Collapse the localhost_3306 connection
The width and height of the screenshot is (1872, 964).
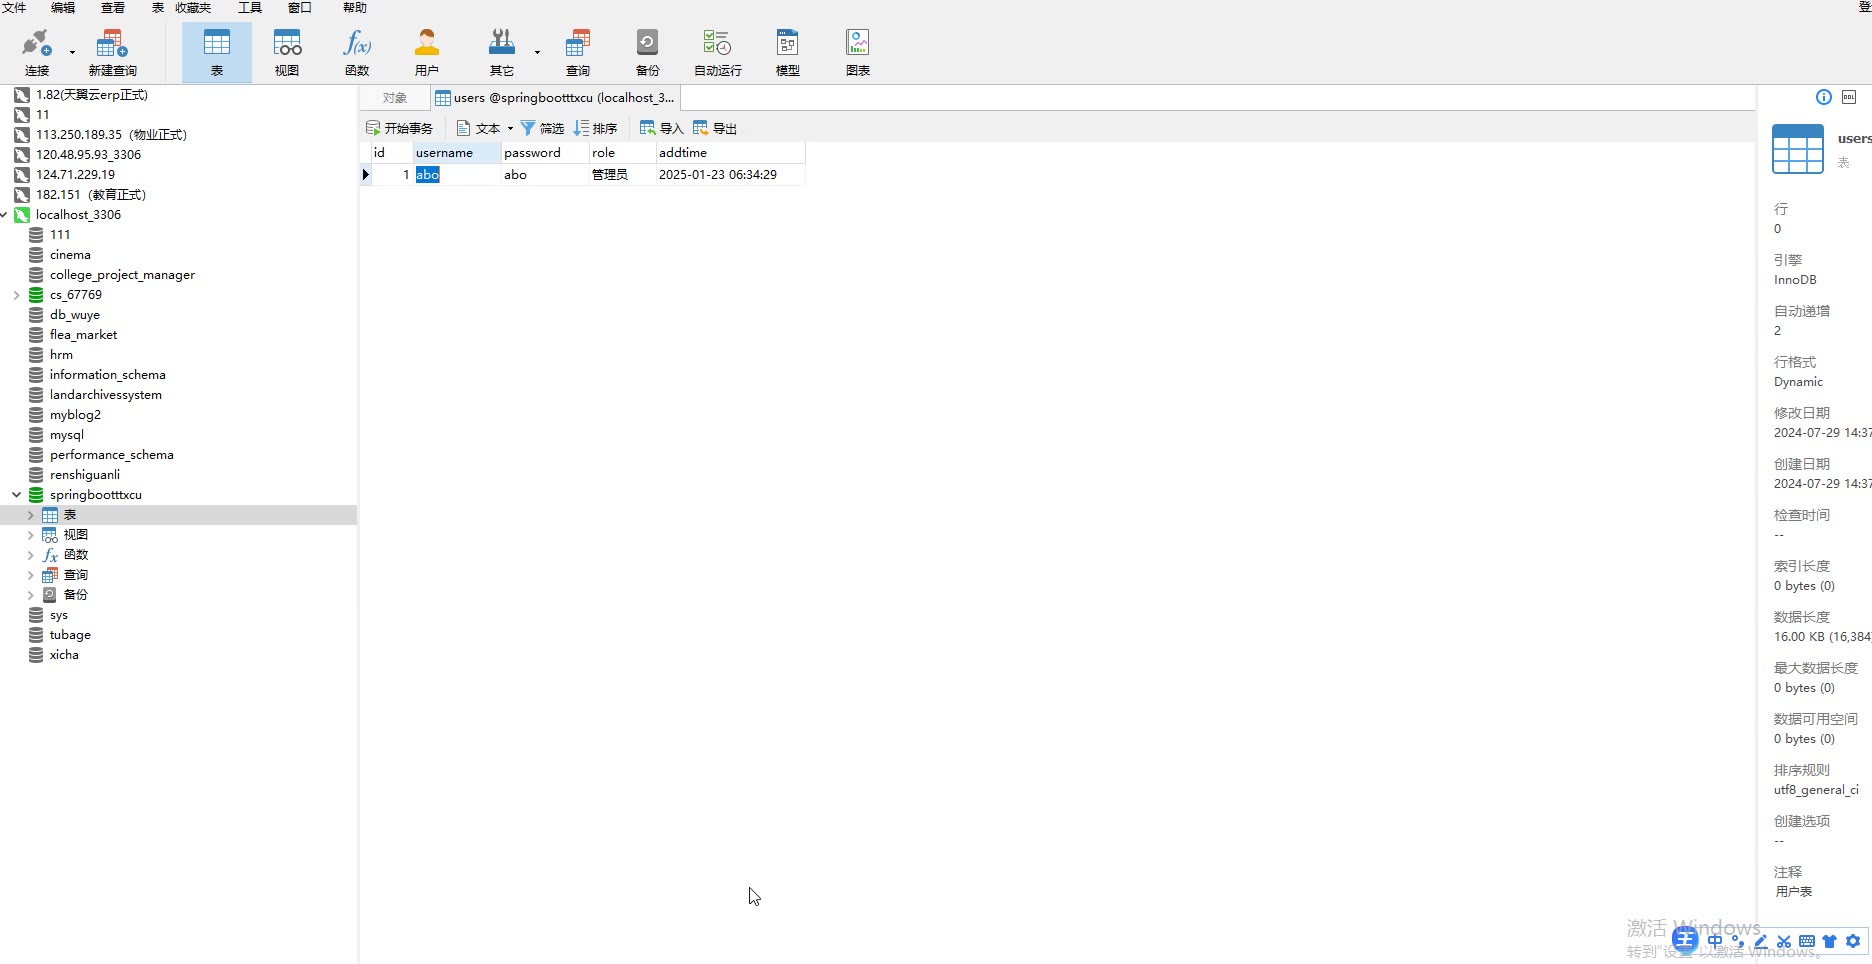coord(4,215)
